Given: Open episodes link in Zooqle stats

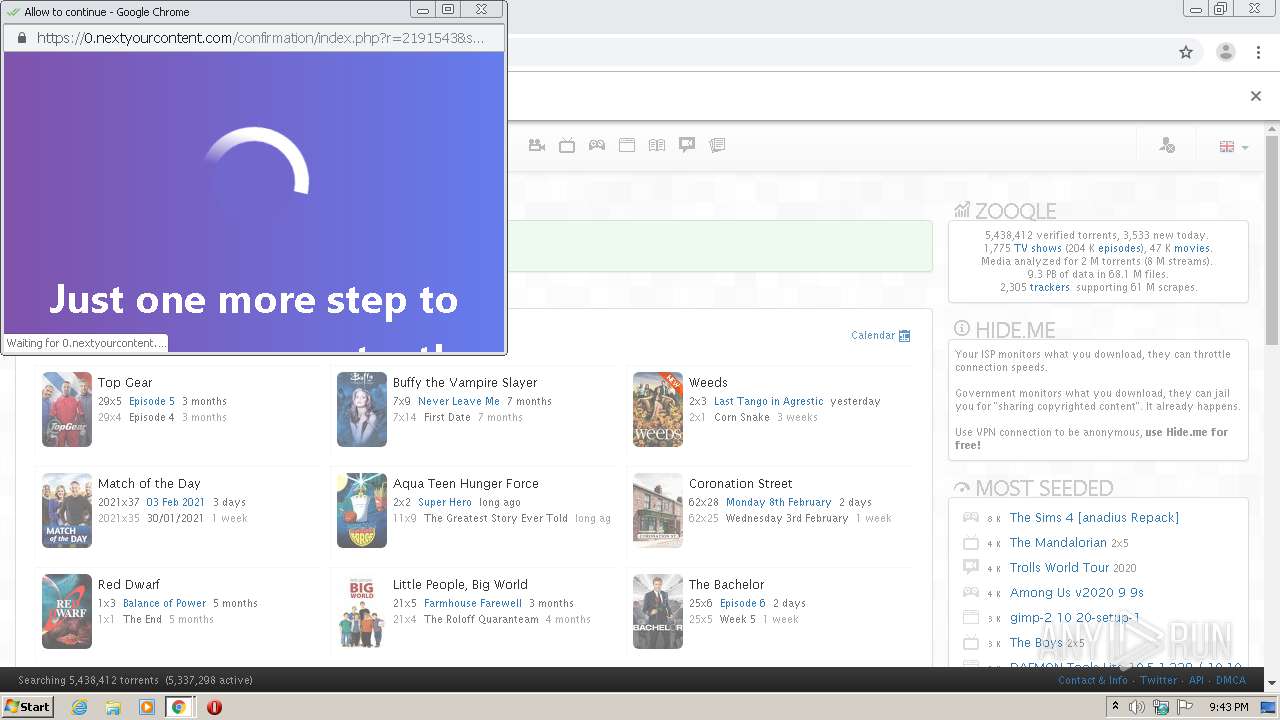Looking at the screenshot, I should pos(1119,248).
